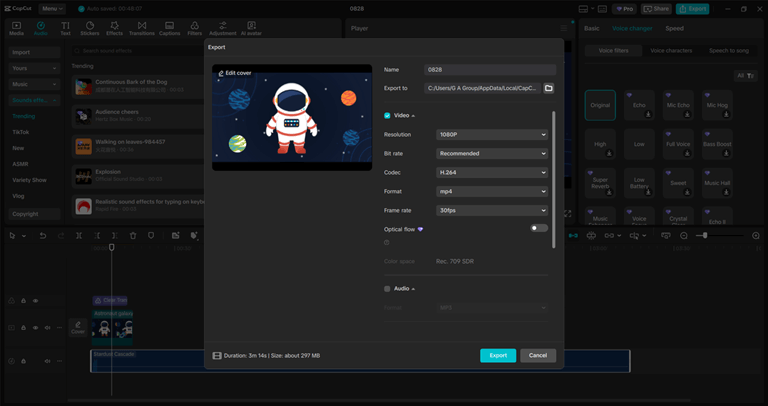The height and width of the screenshot is (406, 768).
Task: Hide the Astronaut galaxy video track with eye icon
Action: (x=35, y=328)
